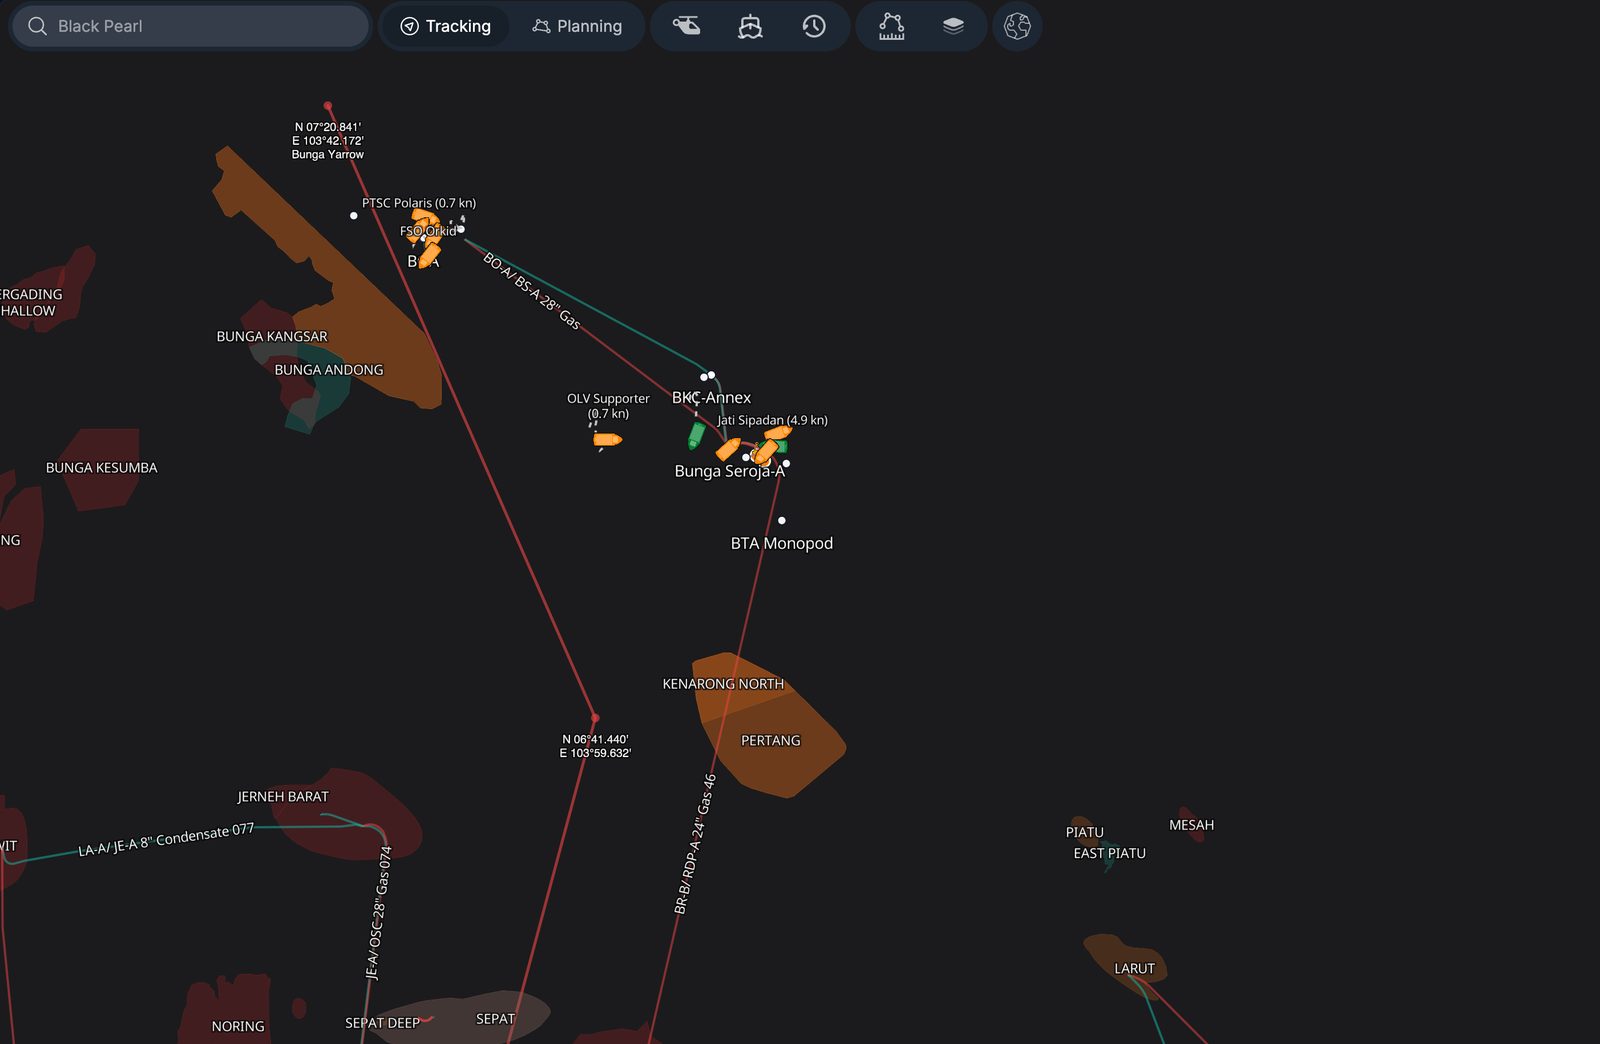Click the LA-A/ JE-A 8" Condensate 077 label
The image size is (1600, 1044).
pyautogui.click(x=166, y=840)
